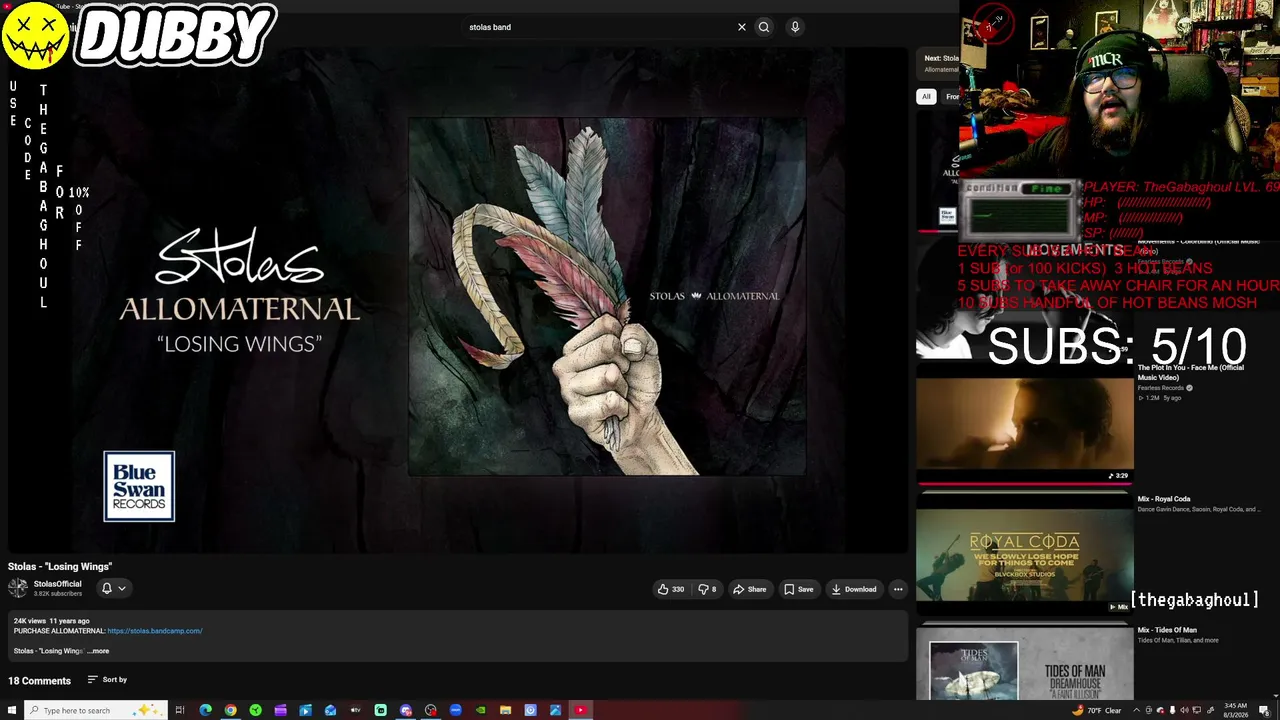Dislike the video with thumbs down
The width and height of the screenshot is (1280, 720).
point(706,589)
